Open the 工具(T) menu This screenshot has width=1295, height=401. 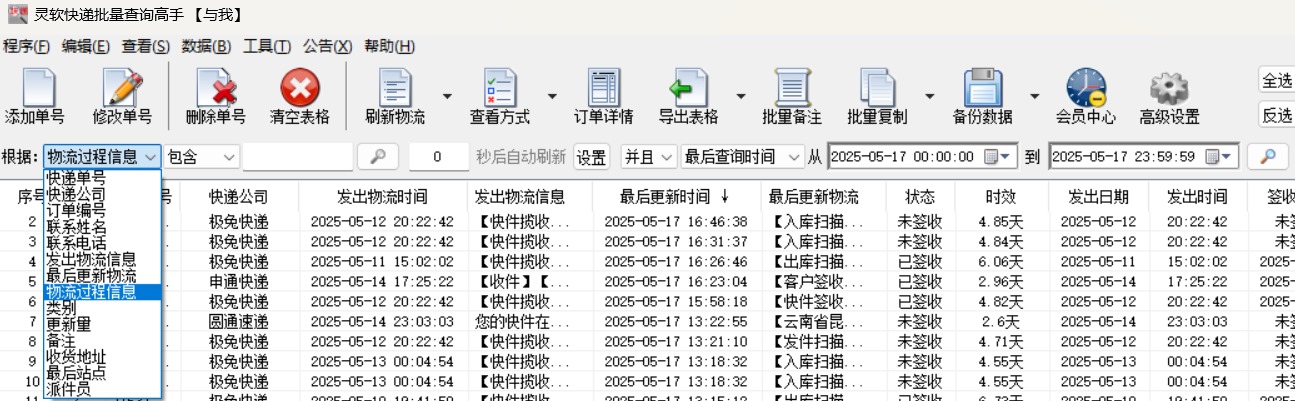267,46
